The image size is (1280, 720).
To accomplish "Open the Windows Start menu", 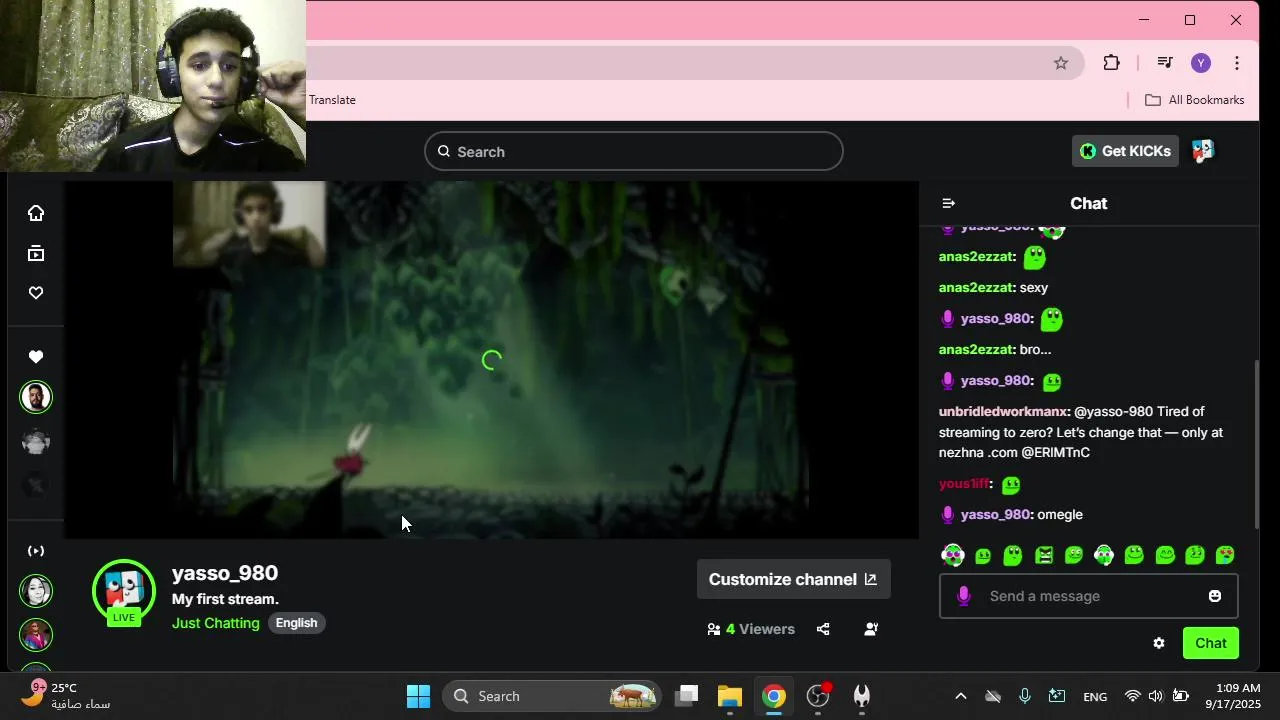I will tap(418, 696).
